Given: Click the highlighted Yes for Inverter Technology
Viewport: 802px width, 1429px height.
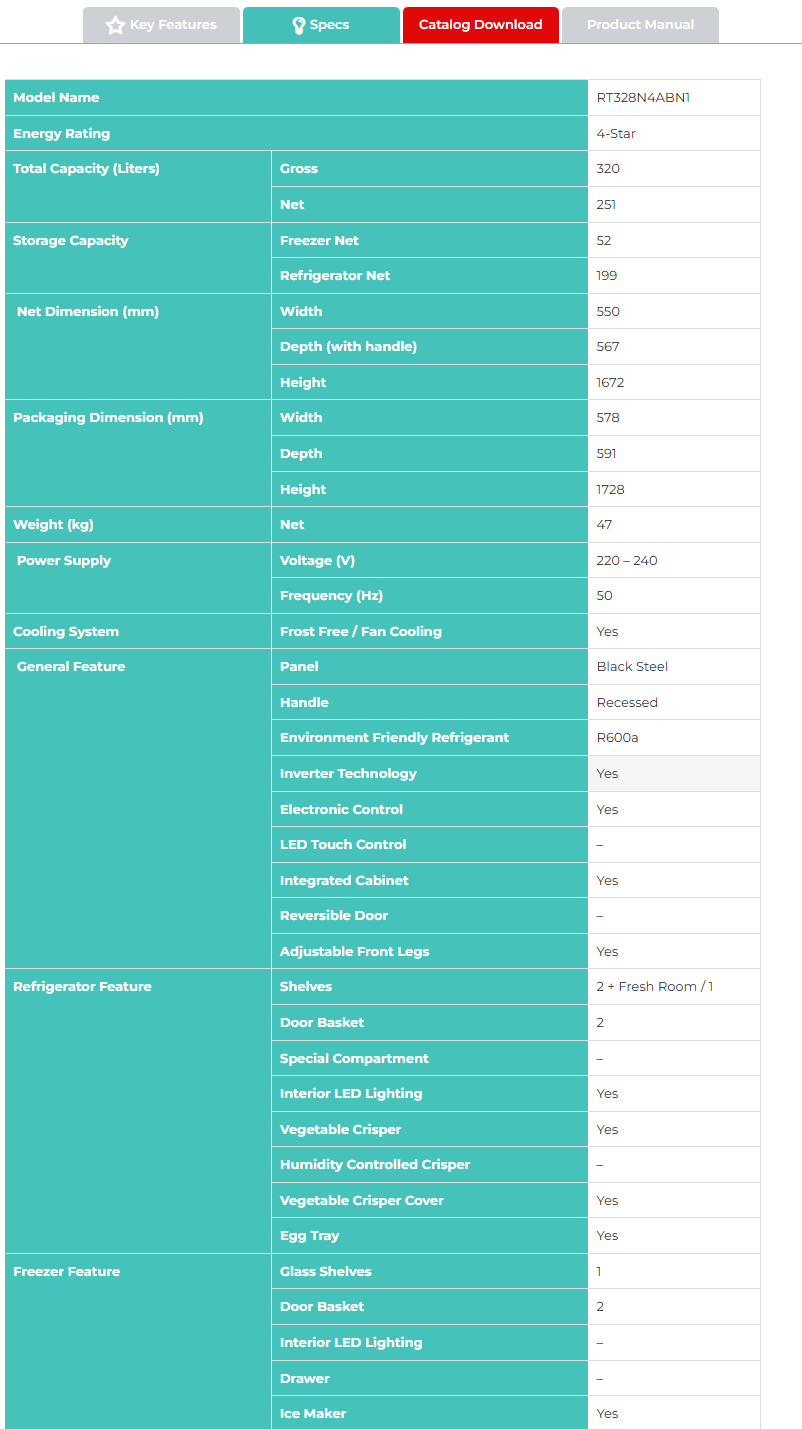Looking at the screenshot, I should coord(607,774).
